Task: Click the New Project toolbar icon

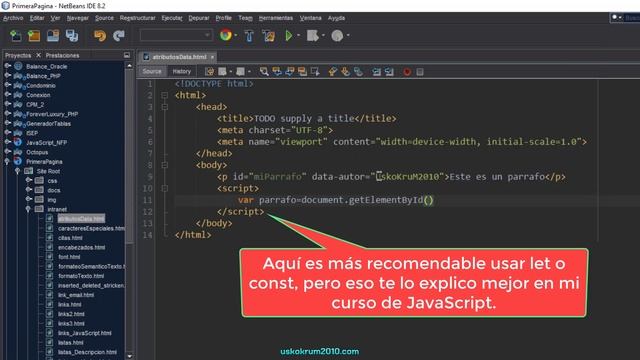Action: pos(34,36)
